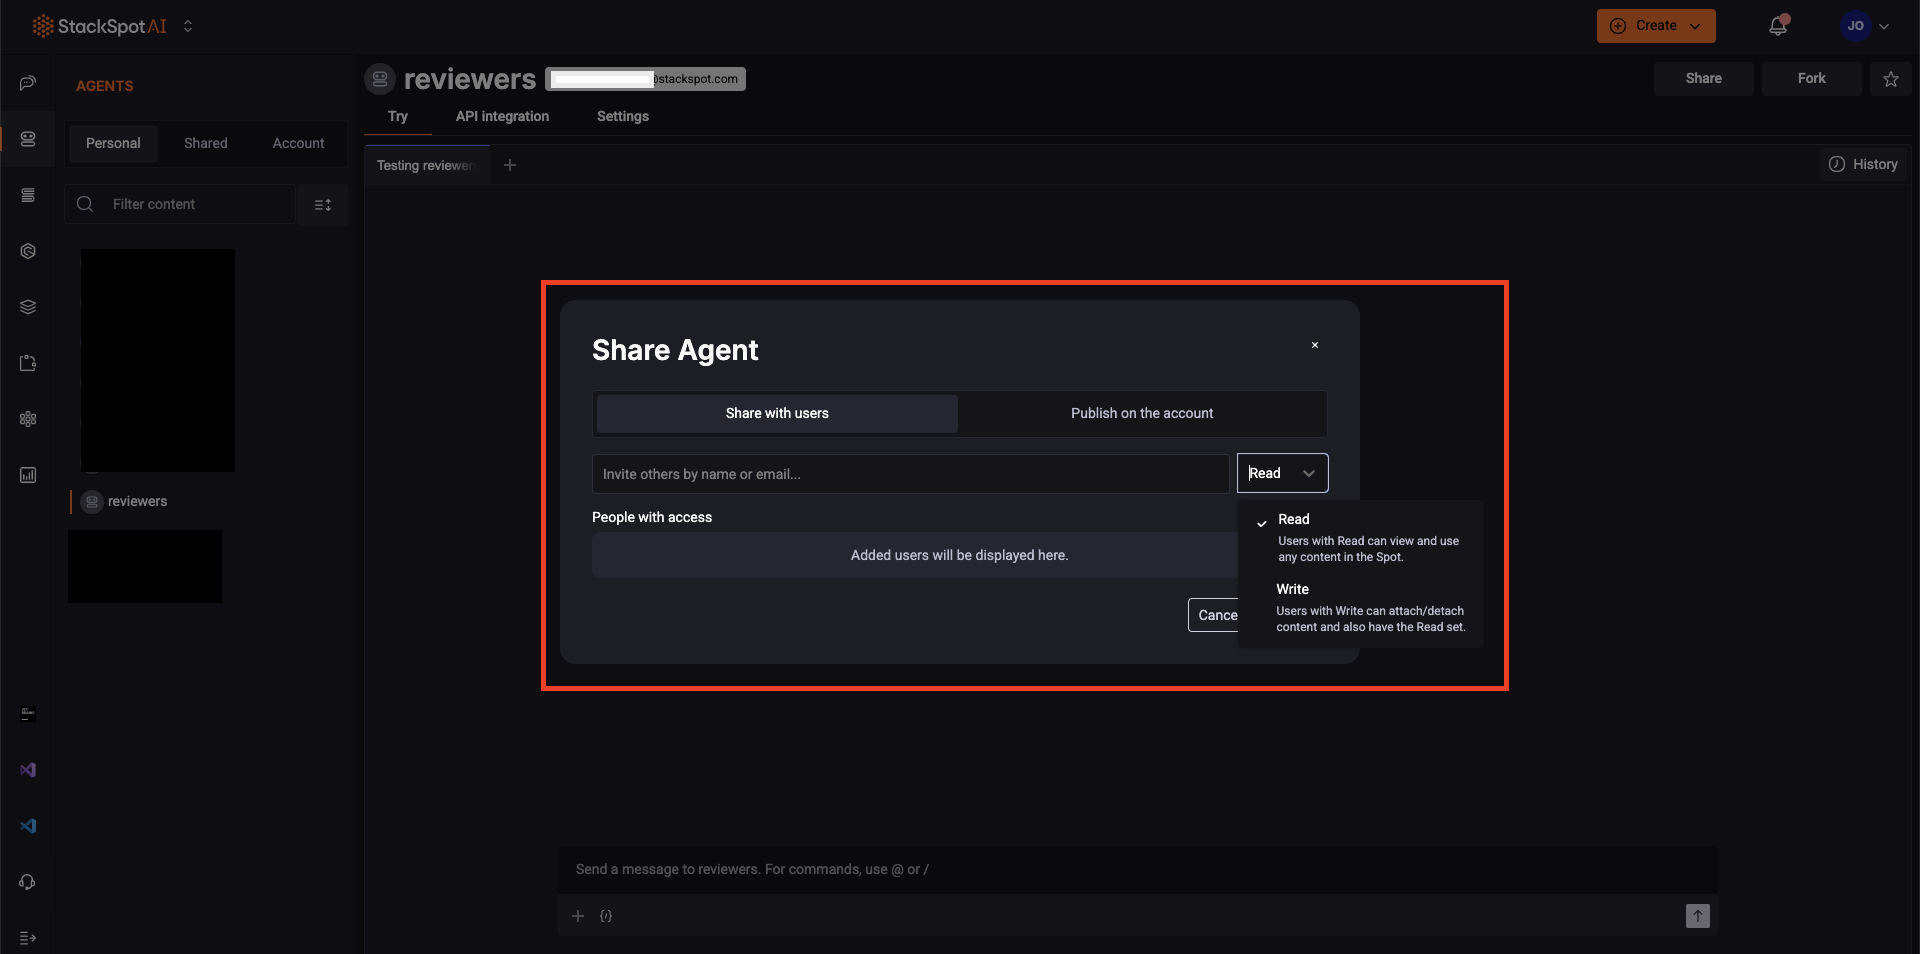
Task: Click the Fork button
Action: 1811,78
